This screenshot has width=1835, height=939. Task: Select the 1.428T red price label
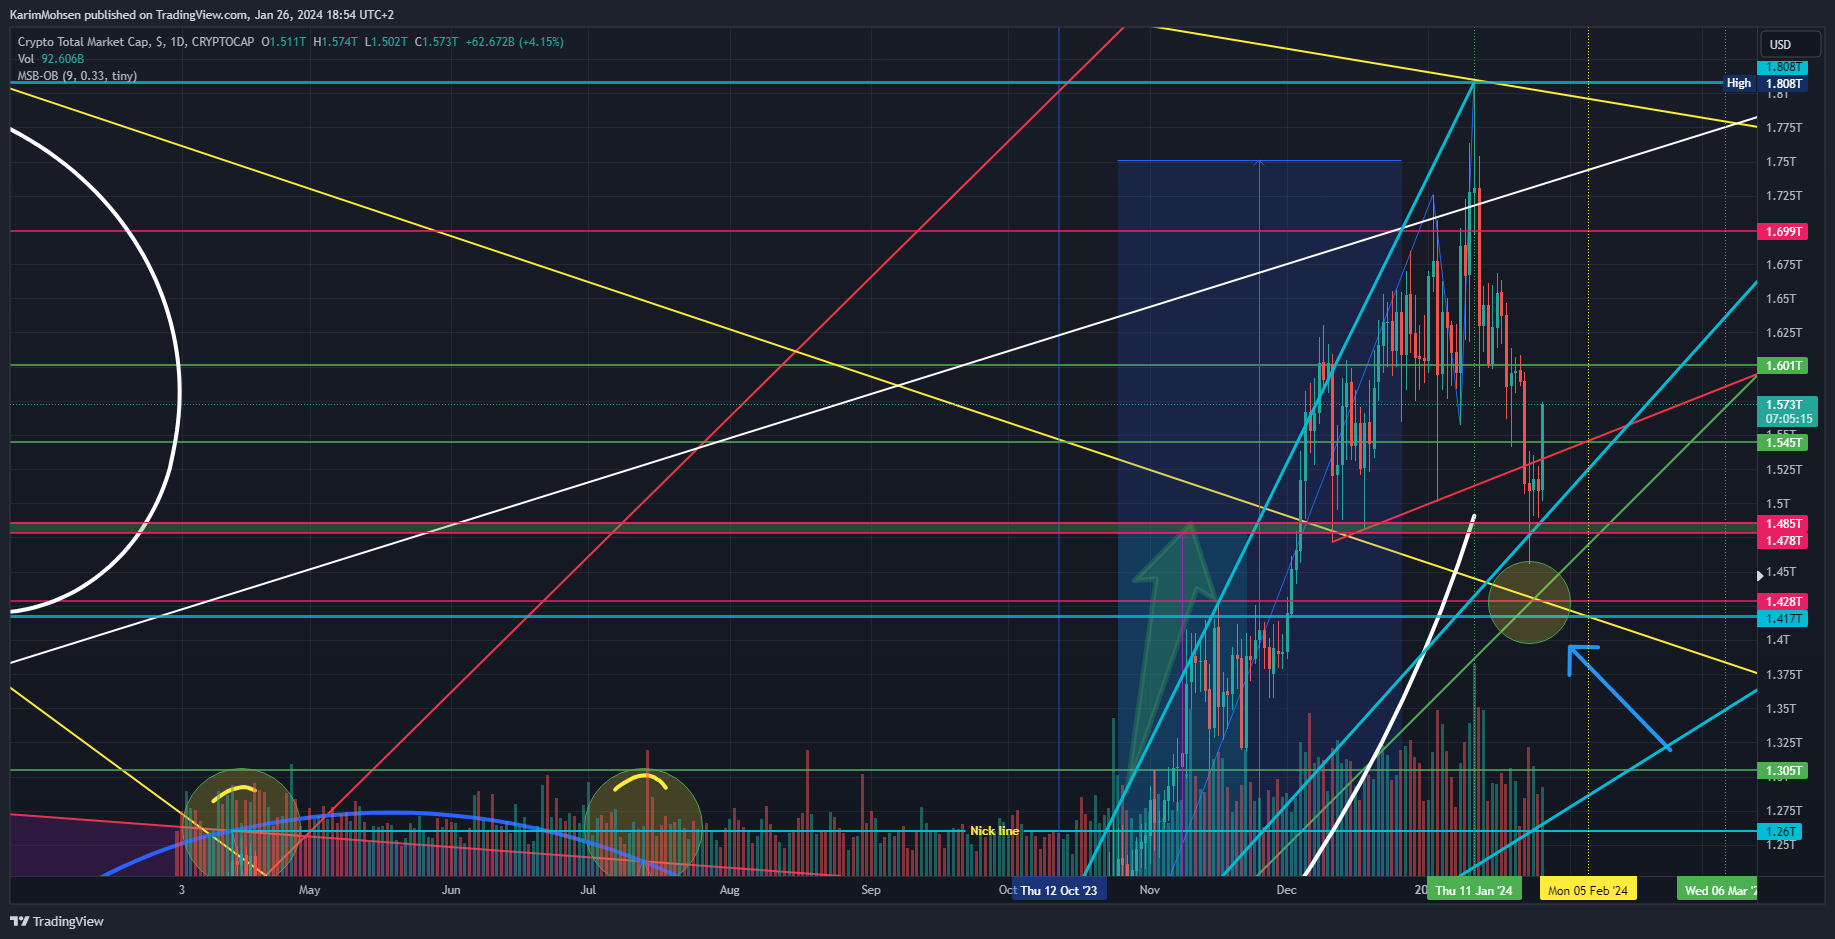coord(1783,601)
